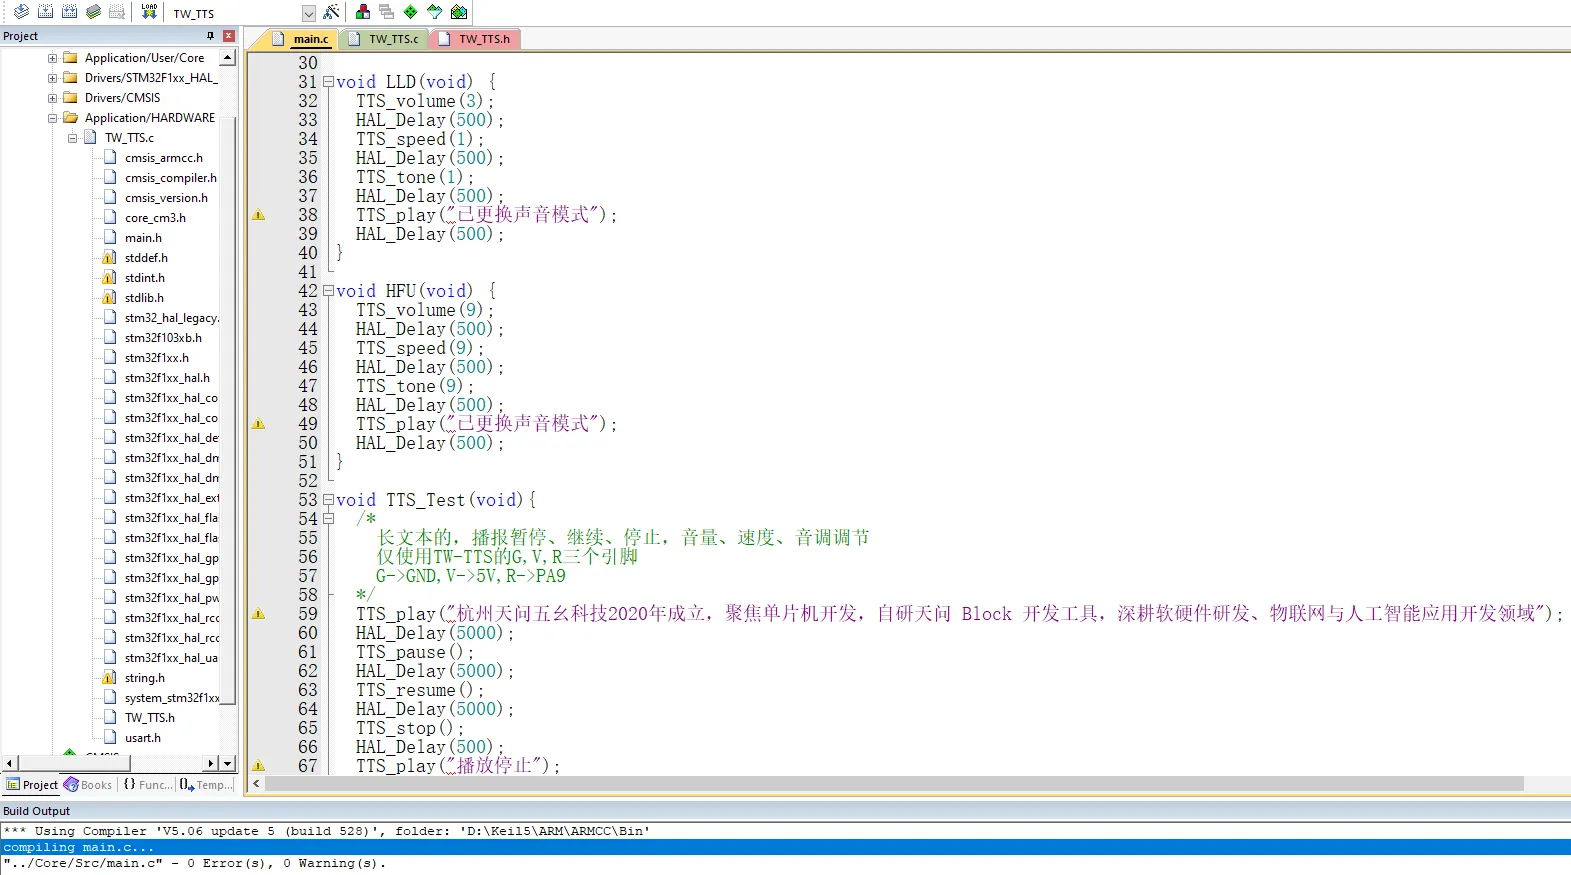Close the Project panel
The height and width of the screenshot is (875, 1571).
coord(229,36)
